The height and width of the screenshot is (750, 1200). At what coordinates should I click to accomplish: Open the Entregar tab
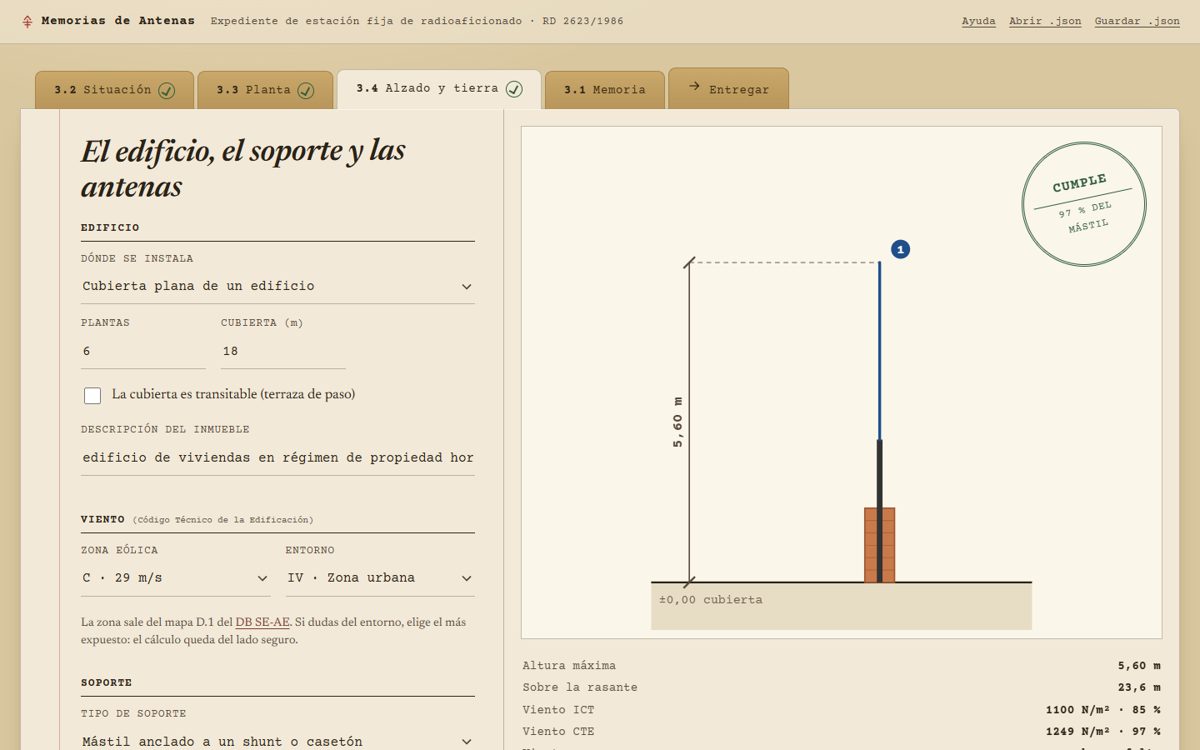[728, 88]
